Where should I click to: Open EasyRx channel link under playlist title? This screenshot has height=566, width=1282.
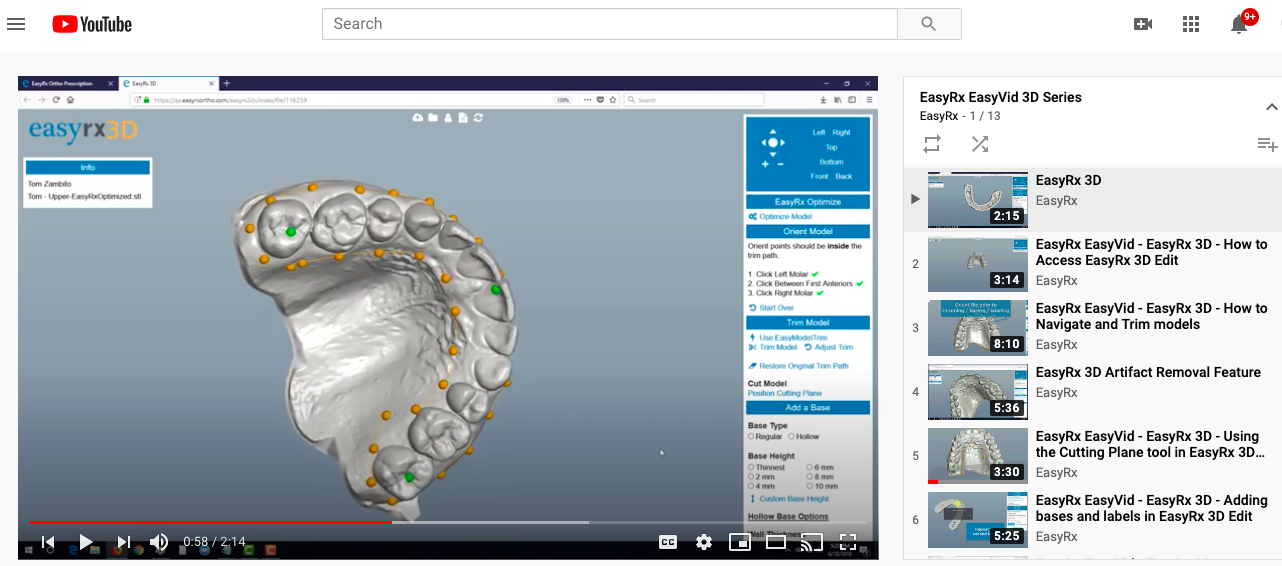938,116
